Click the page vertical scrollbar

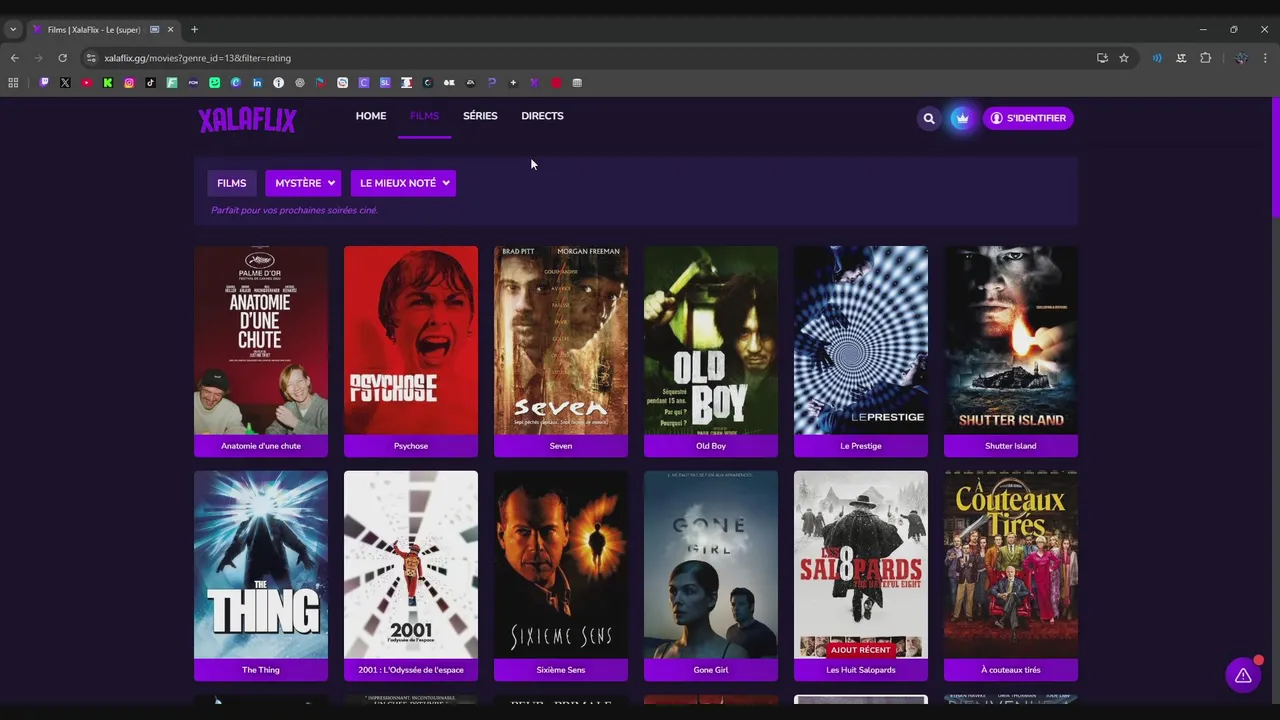coord(1275,158)
